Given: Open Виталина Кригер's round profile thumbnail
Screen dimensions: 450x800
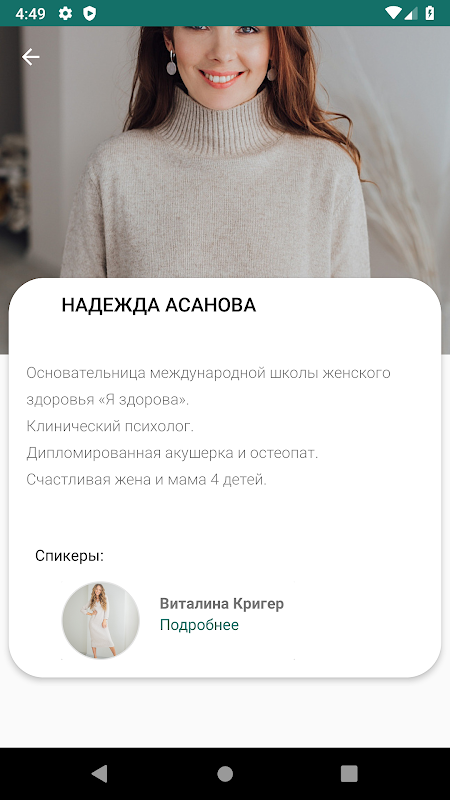Looking at the screenshot, I should (x=101, y=620).
